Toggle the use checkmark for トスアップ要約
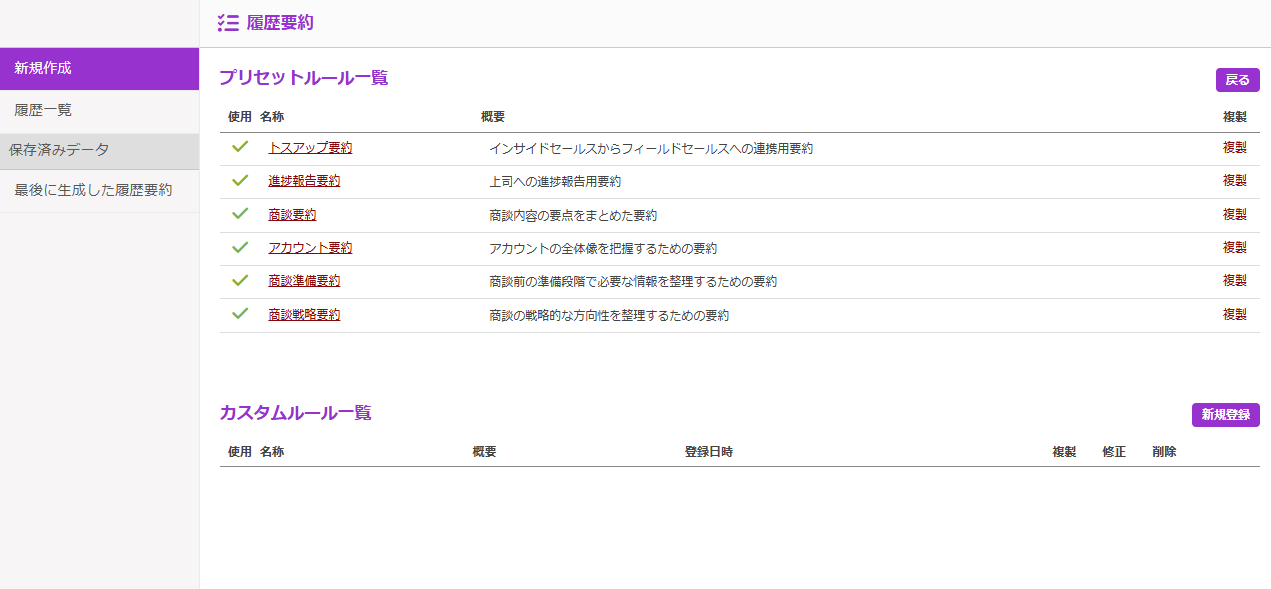Image resolution: width=1271 pixels, height=589 pixels. click(x=240, y=147)
